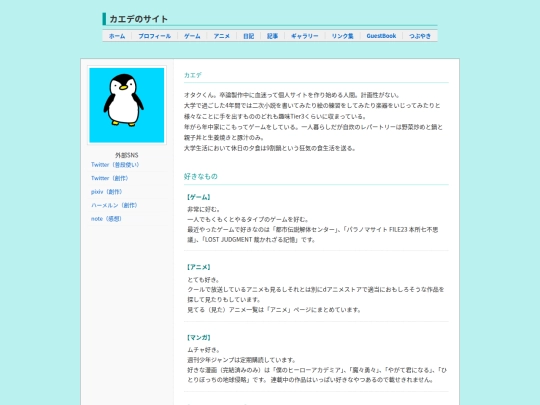Open the 日記 page
This screenshot has height=405, width=540.
tap(248, 36)
